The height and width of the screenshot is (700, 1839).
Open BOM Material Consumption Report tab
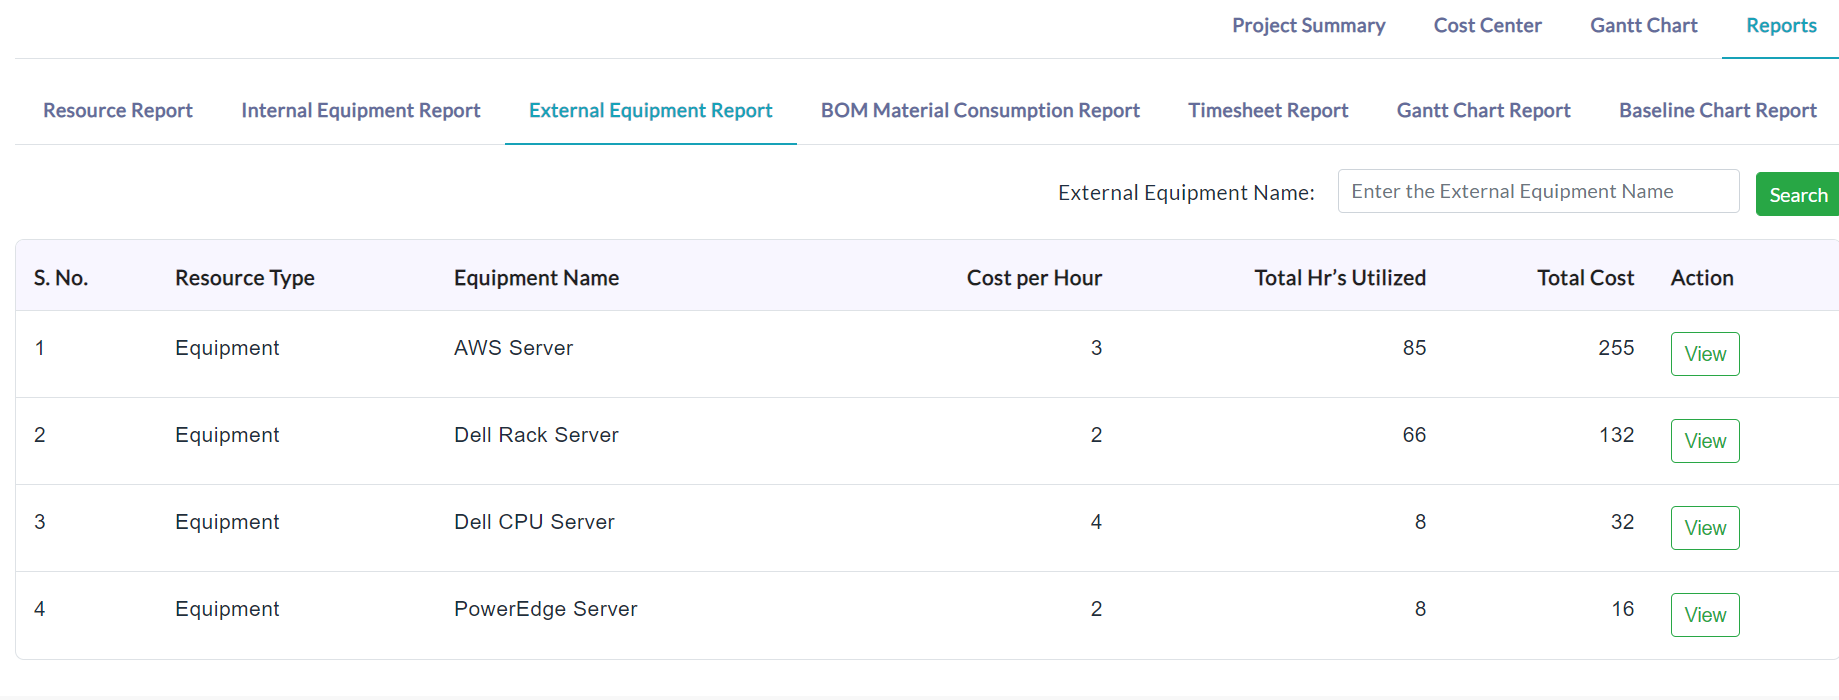(x=980, y=111)
